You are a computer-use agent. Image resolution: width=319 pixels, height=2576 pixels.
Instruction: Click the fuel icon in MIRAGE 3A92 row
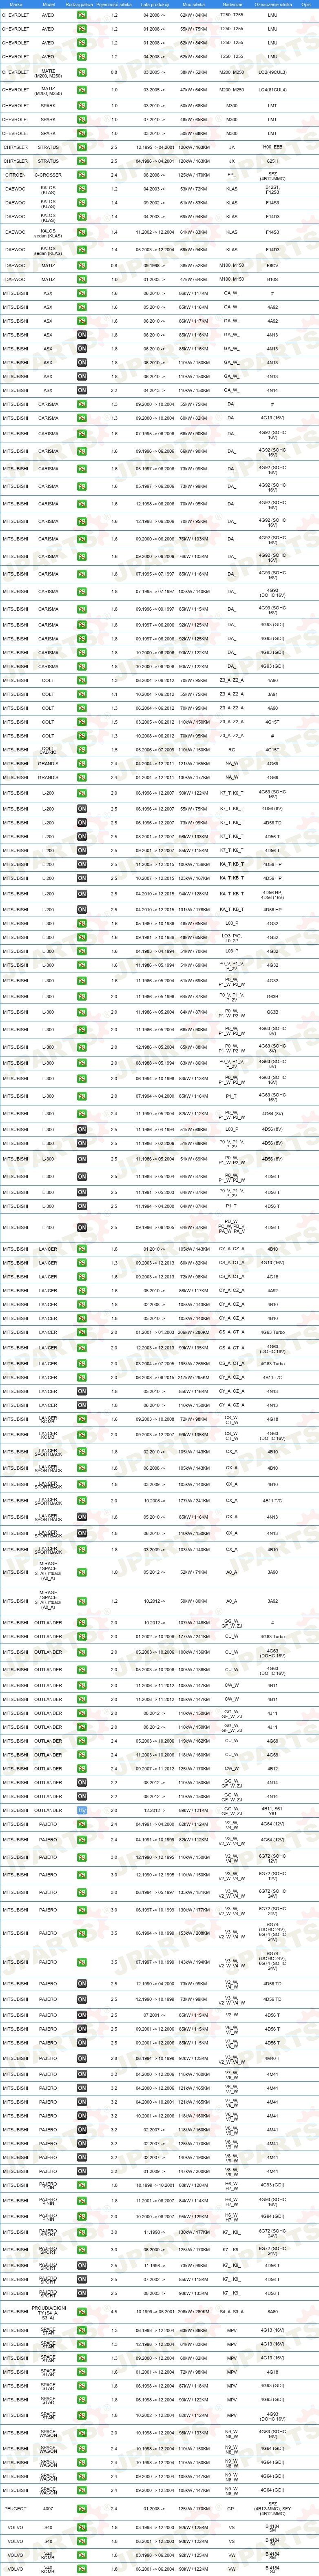pyautogui.click(x=82, y=1601)
